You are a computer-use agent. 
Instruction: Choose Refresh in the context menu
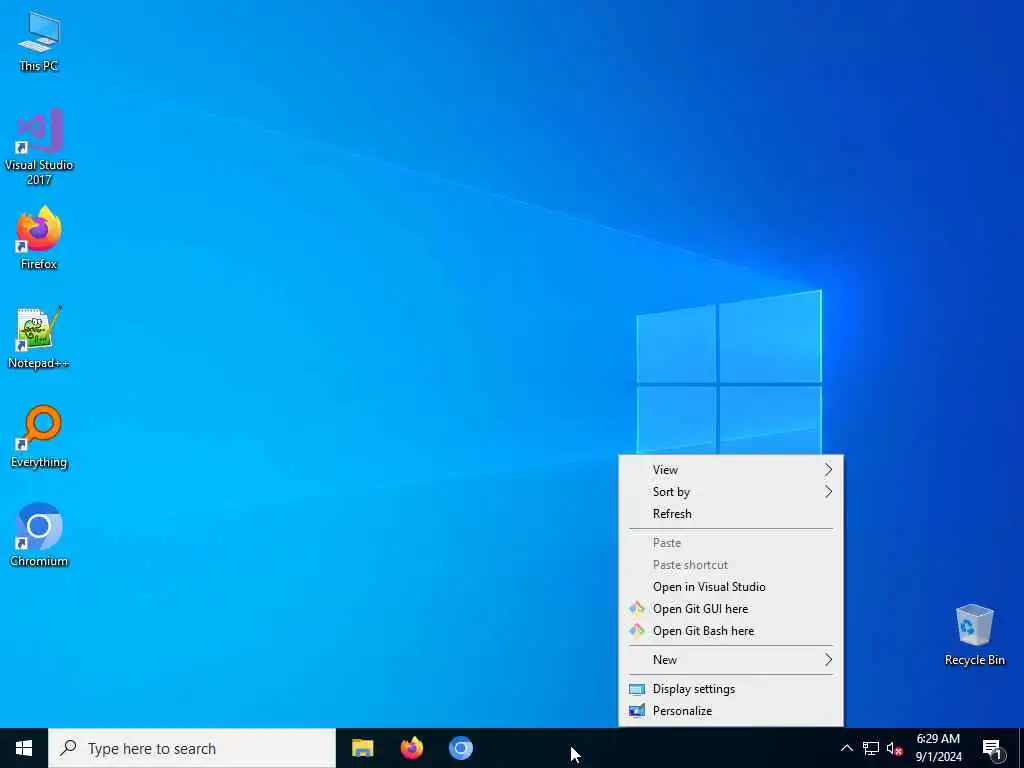731,514
